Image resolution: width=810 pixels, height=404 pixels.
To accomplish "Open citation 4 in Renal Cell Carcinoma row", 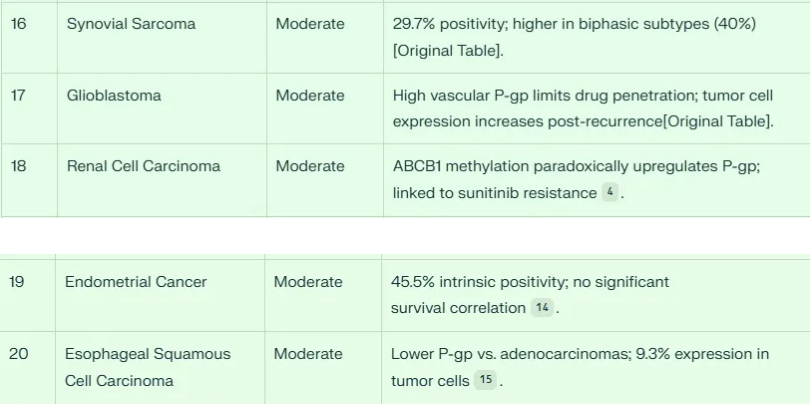I will coord(610,193).
